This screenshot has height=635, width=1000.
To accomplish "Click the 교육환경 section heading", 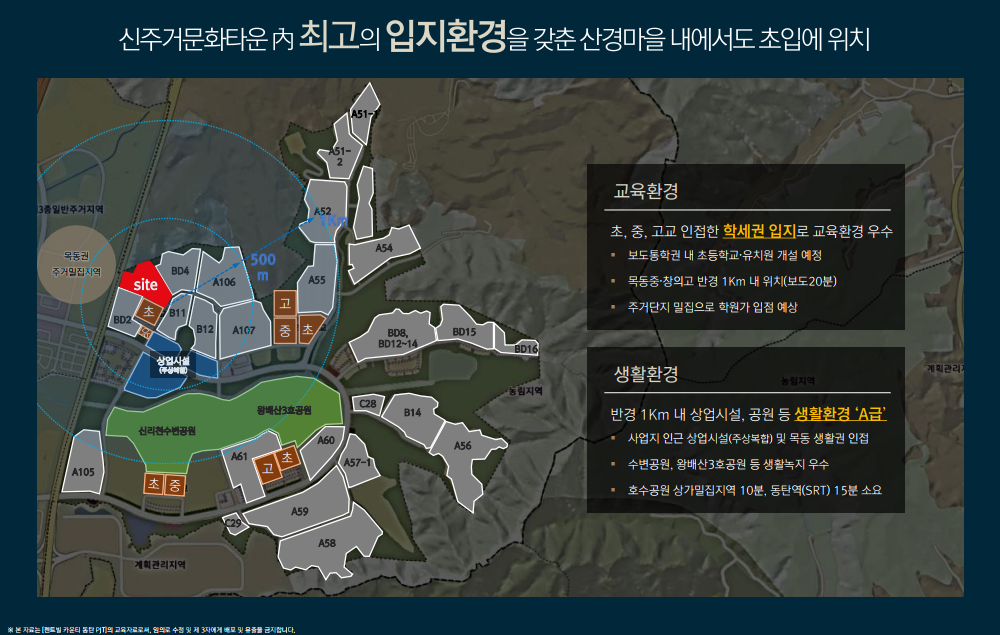I will tap(645, 191).
